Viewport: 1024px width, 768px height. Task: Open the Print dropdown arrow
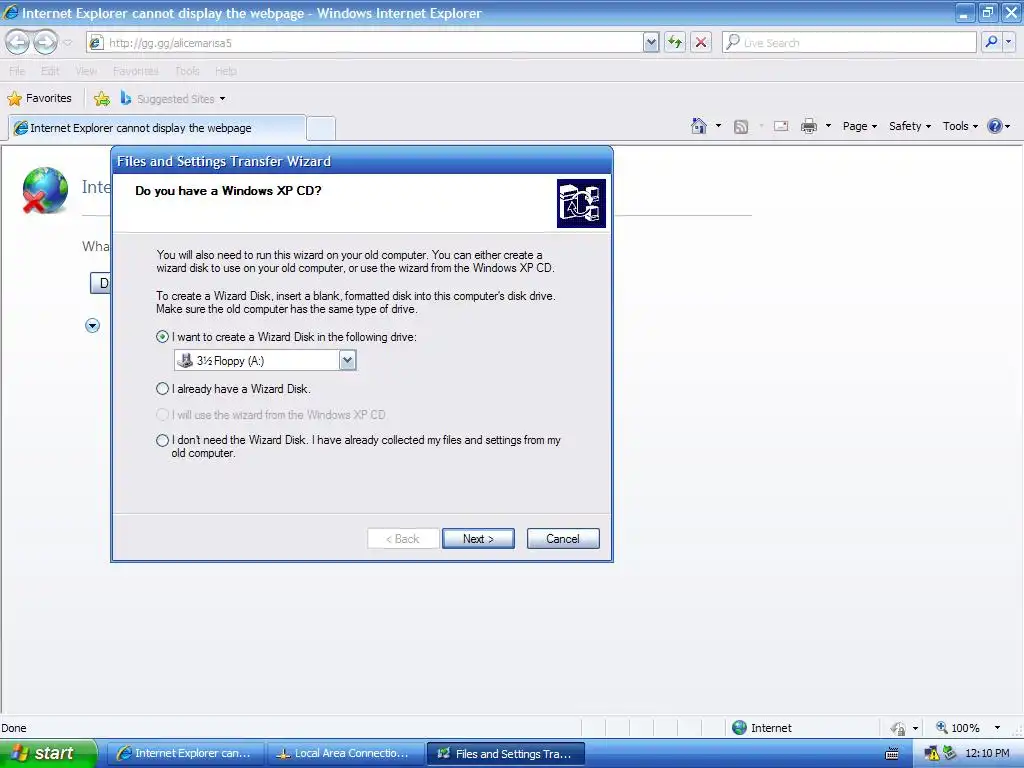tap(828, 126)
